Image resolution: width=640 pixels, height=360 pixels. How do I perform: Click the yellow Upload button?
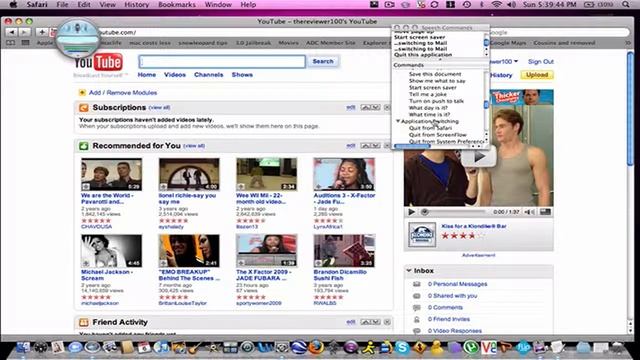pyautogui.click(x=537, y=75)
